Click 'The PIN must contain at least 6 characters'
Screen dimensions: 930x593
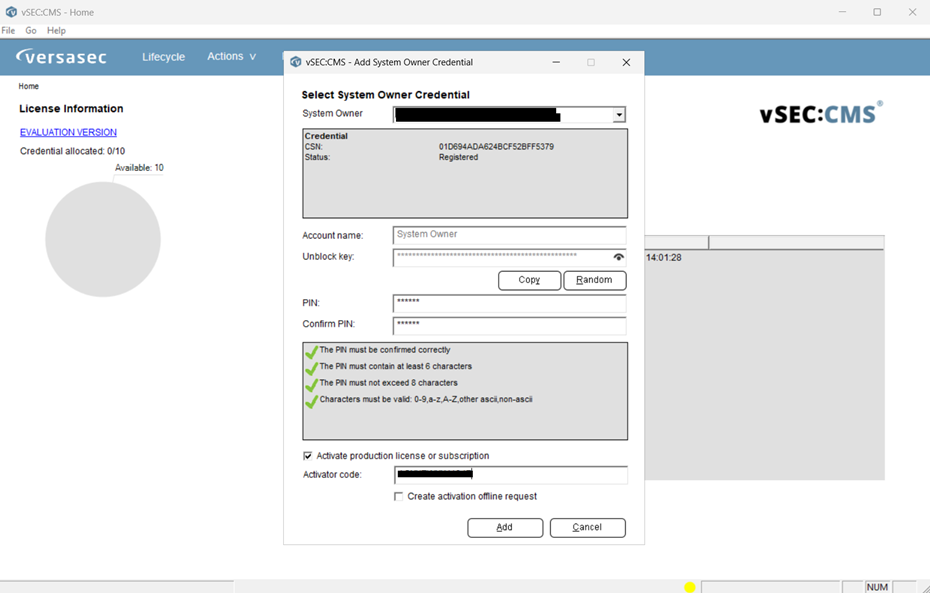[x=396, y=366]
